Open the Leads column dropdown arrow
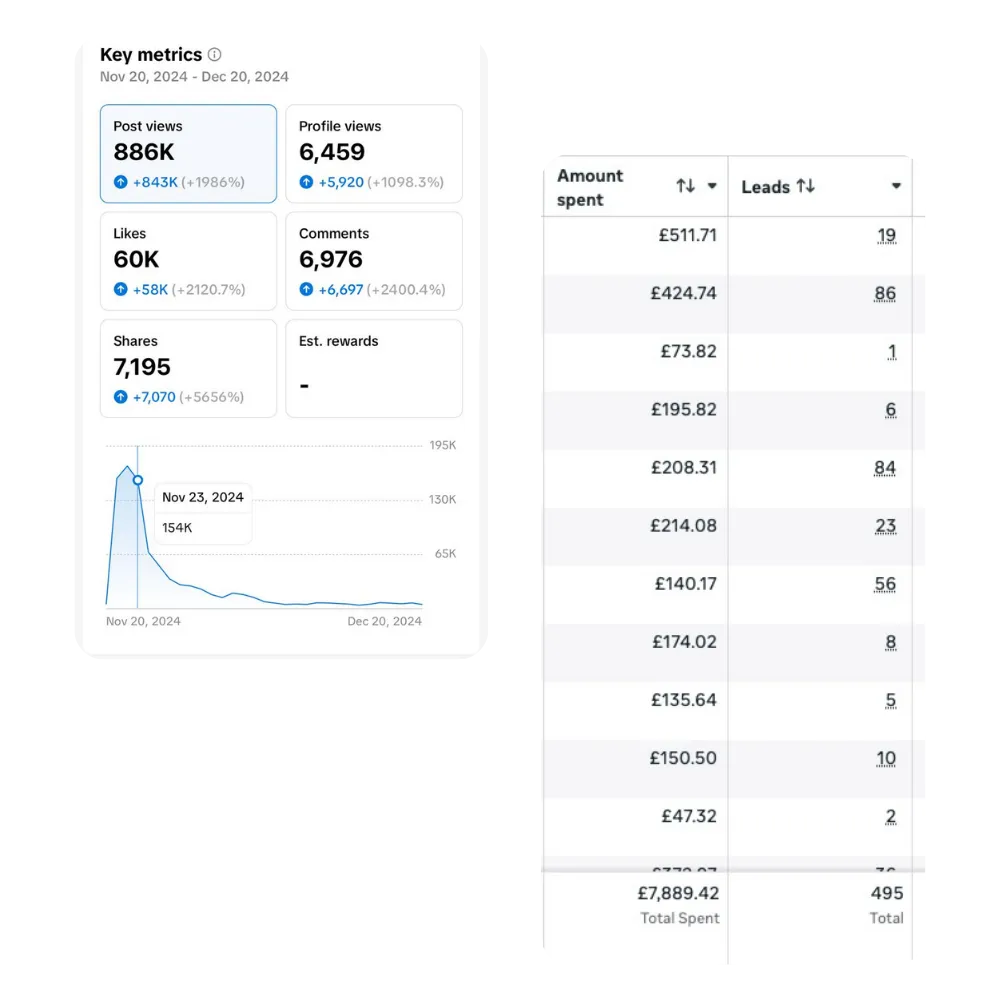 coord(896,186)
